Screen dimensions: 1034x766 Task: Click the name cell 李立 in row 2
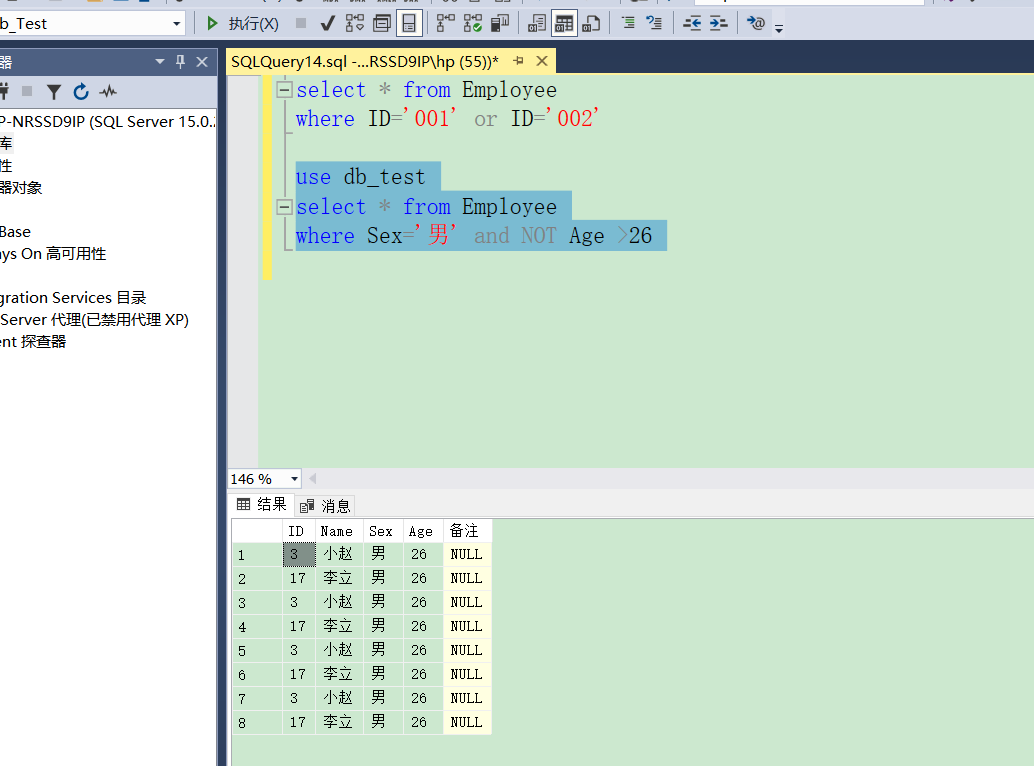click(x=338, y=578)
